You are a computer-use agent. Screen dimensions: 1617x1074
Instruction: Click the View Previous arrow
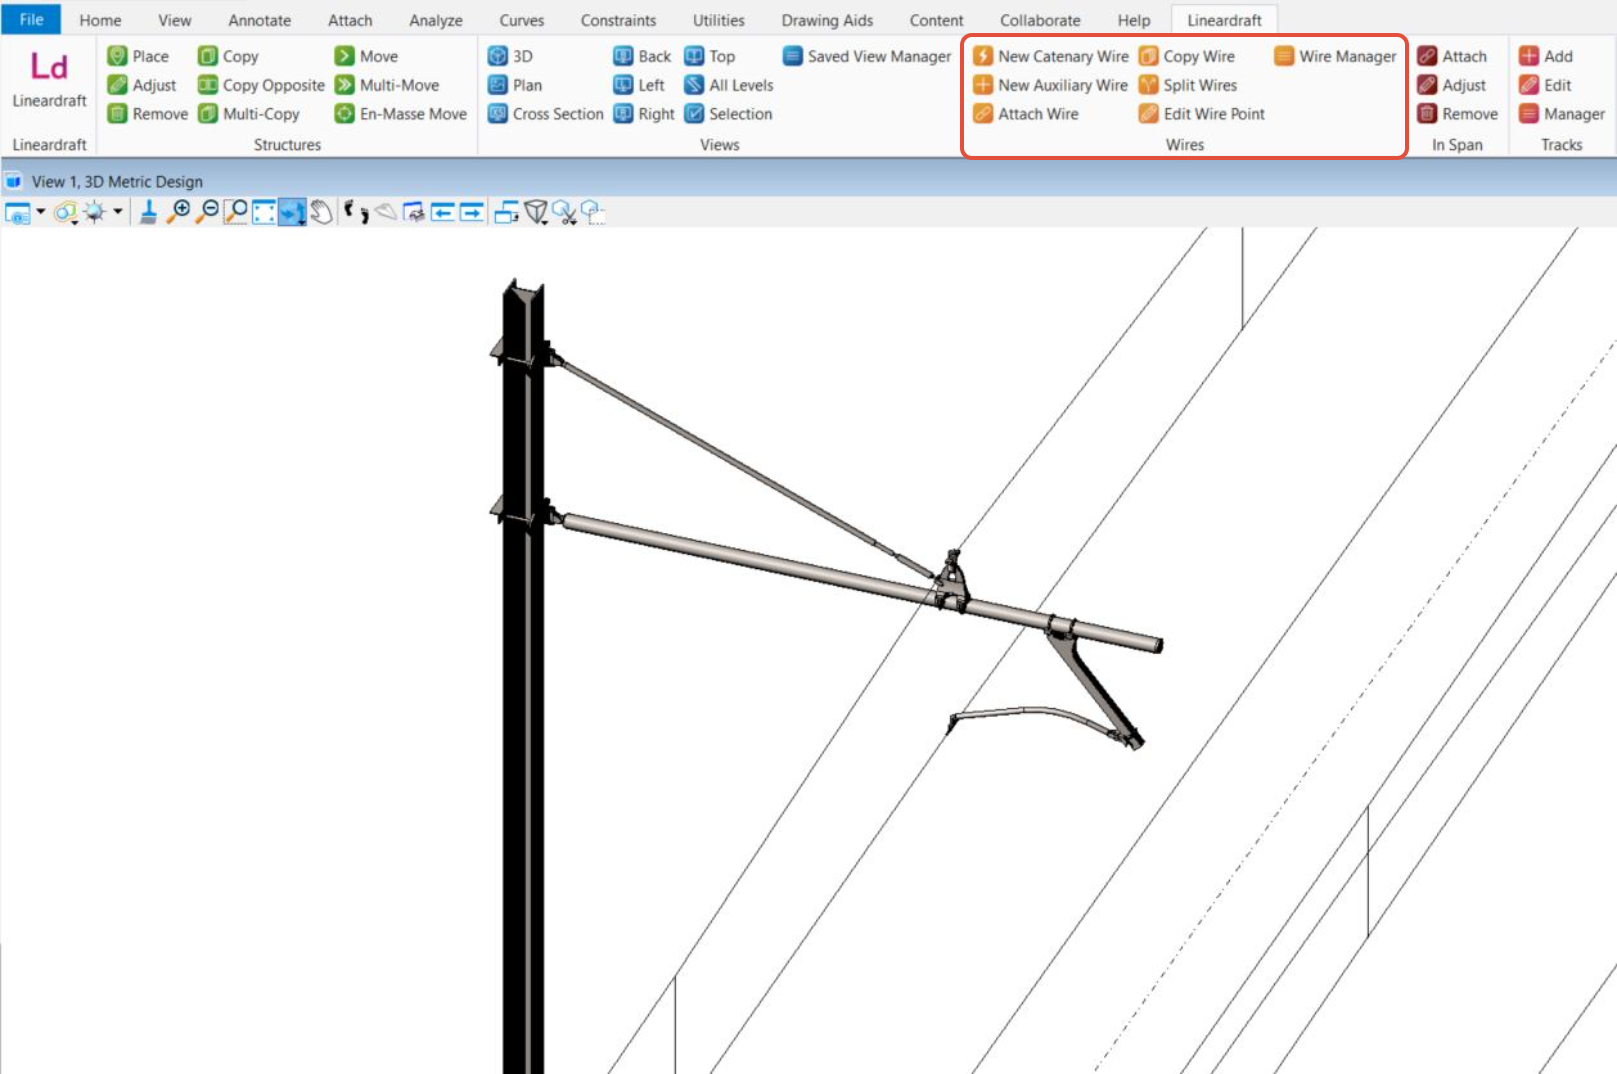(x=443, y=212)
